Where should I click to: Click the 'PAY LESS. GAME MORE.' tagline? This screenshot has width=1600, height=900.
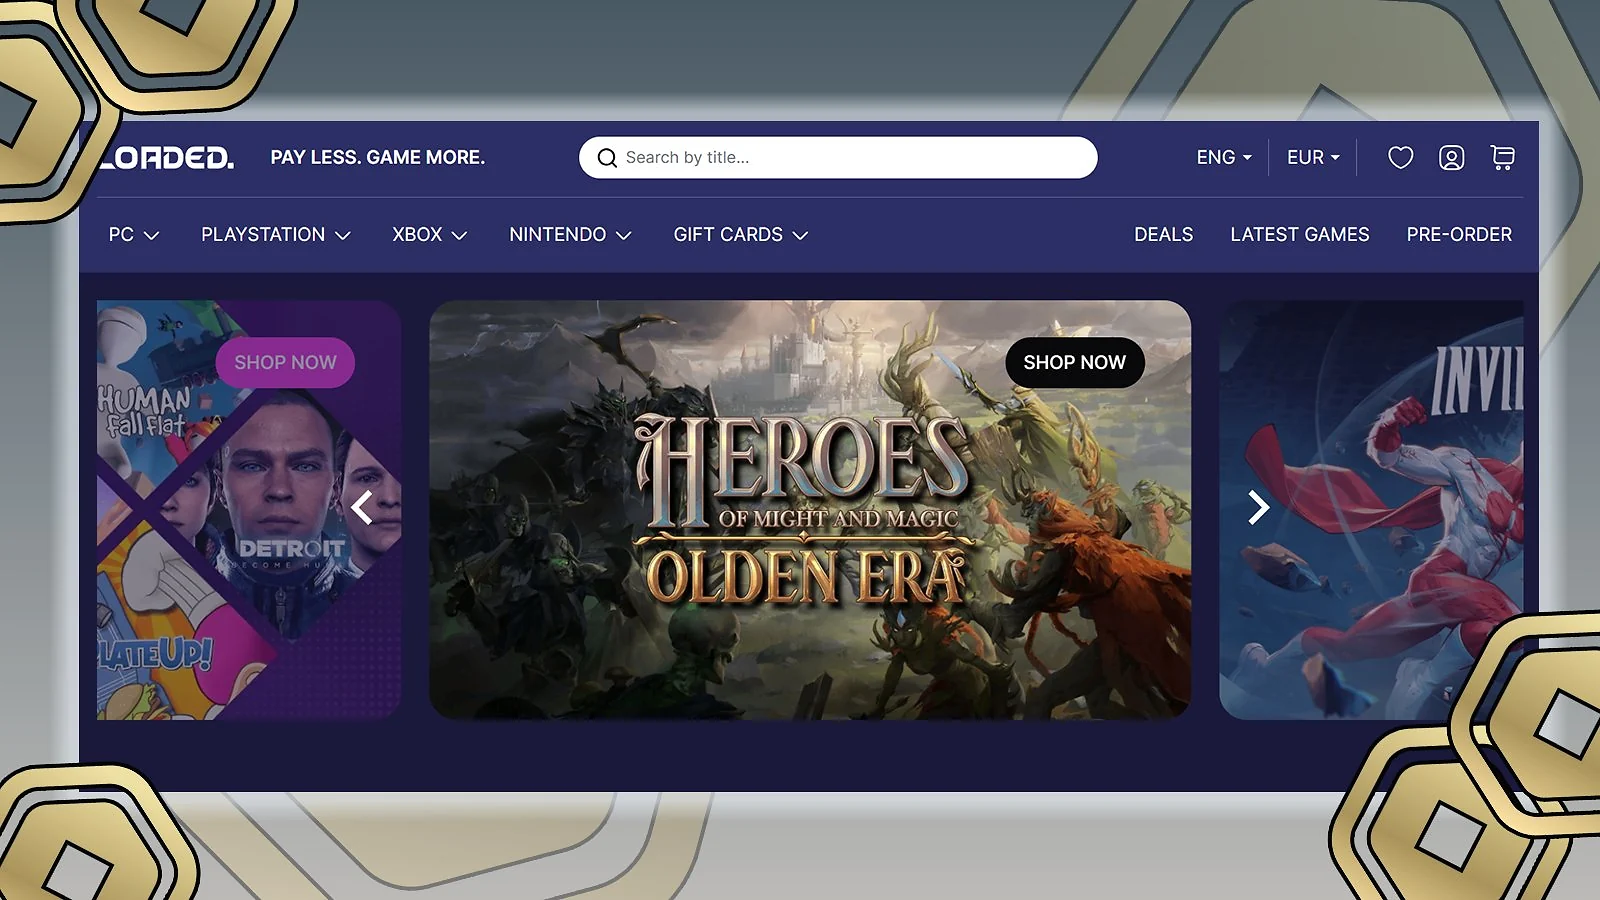point(378,158)
